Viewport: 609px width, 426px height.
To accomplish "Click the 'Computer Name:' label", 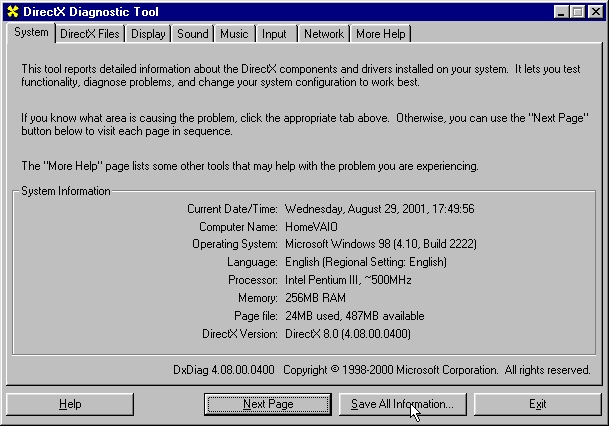I will click(x=238, y=227).
